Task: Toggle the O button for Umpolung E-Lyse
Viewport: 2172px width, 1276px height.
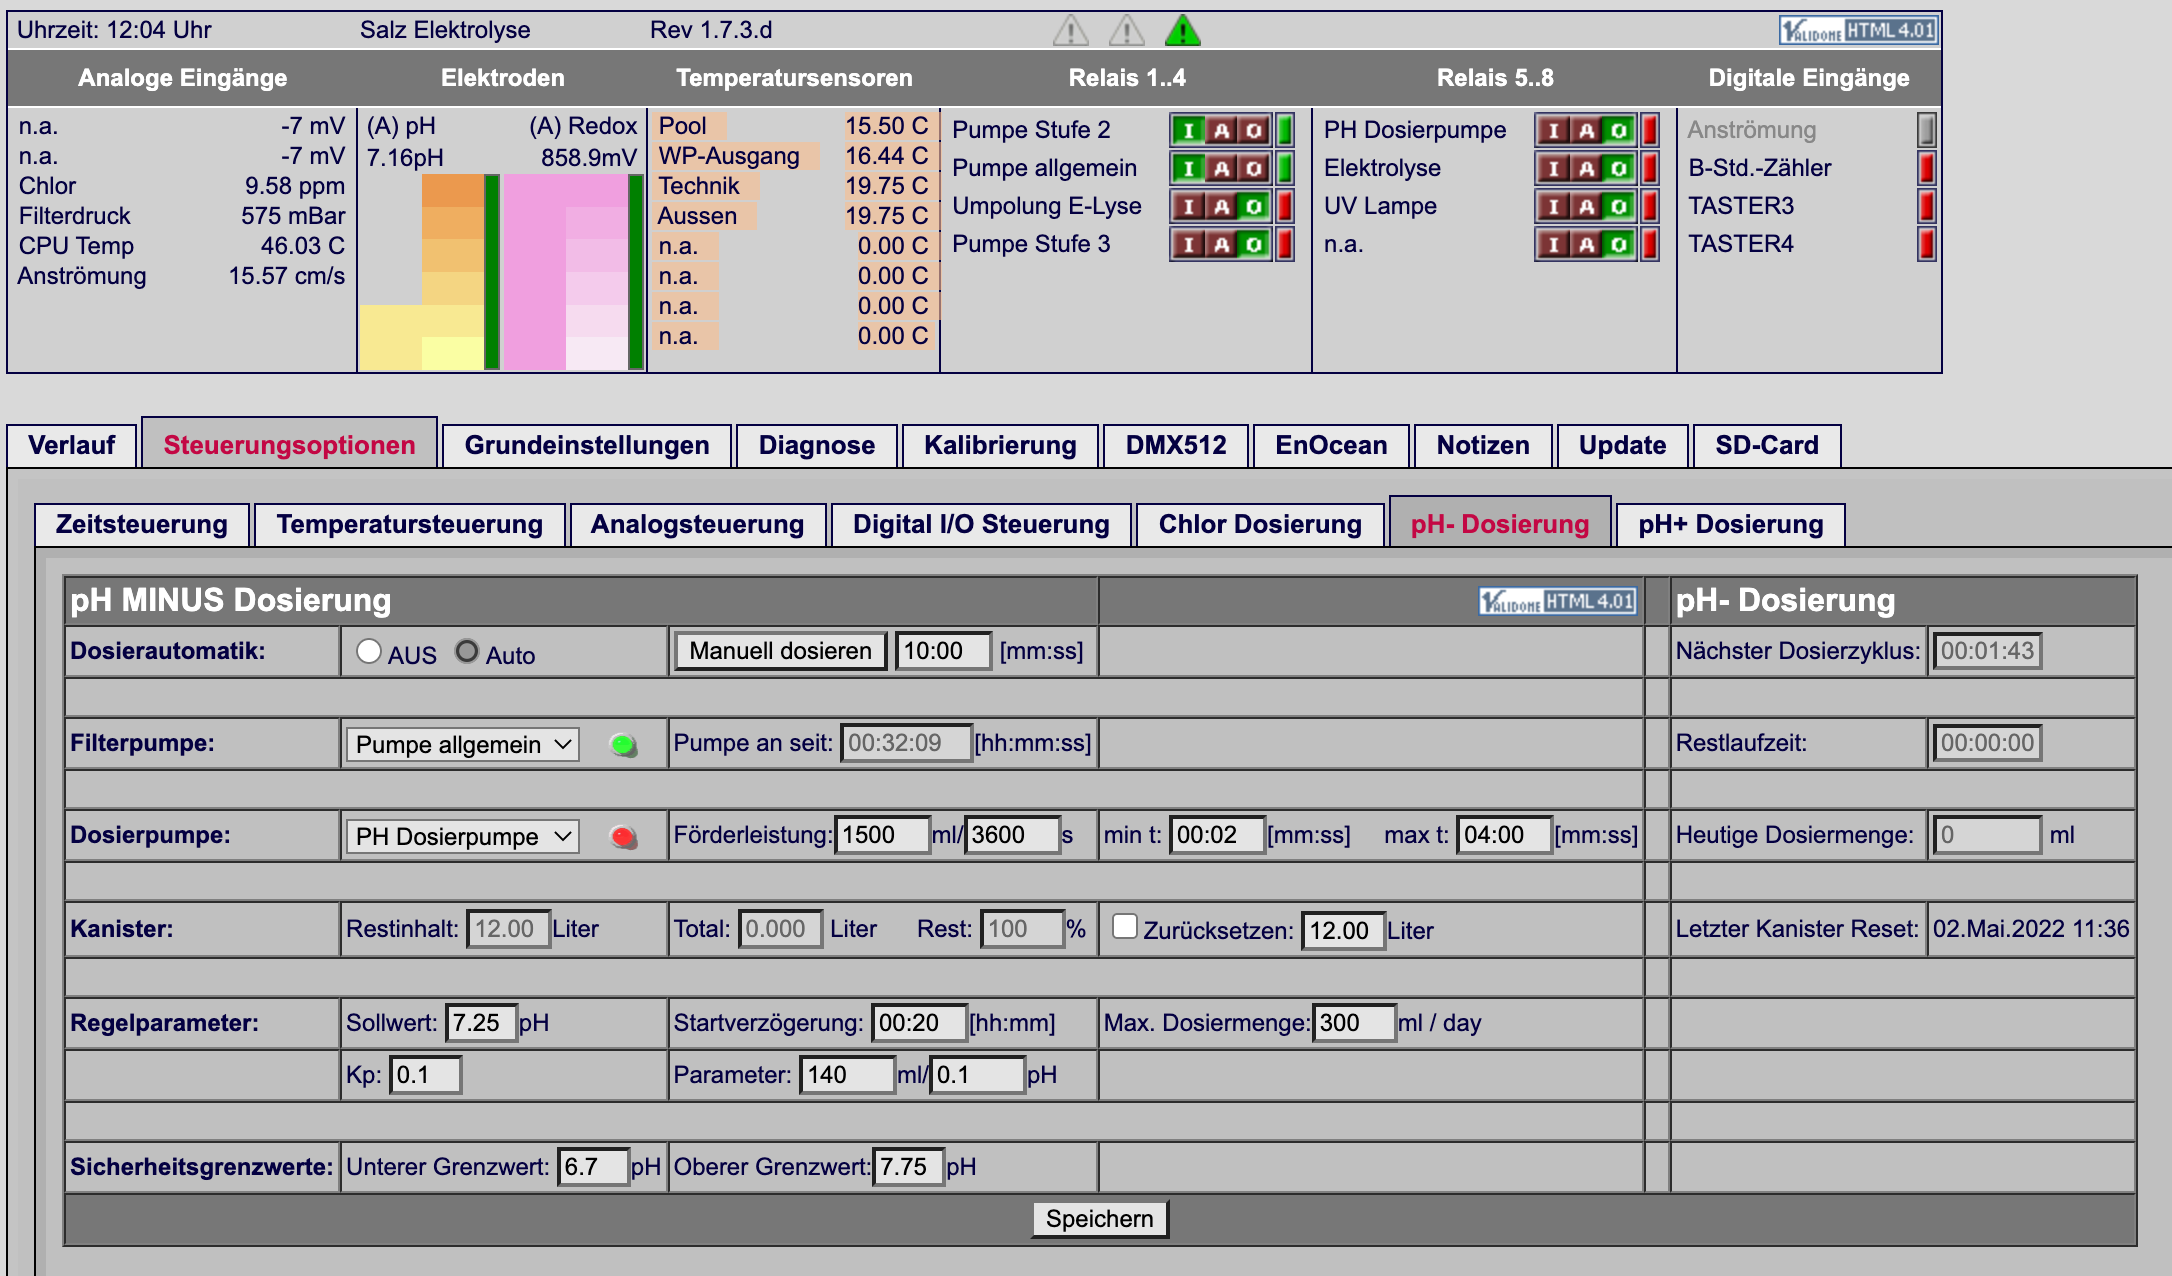Action: (x=1254, y=206)
